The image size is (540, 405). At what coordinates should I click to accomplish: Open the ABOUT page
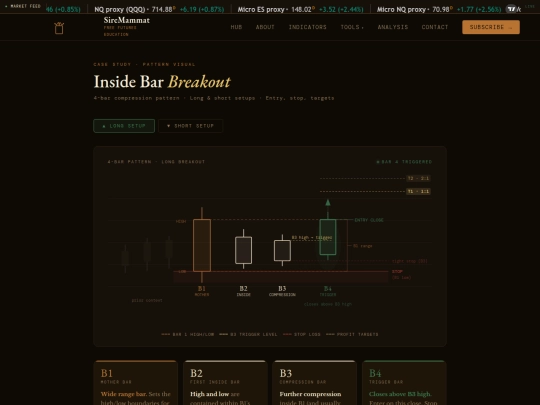click(265, 27)
